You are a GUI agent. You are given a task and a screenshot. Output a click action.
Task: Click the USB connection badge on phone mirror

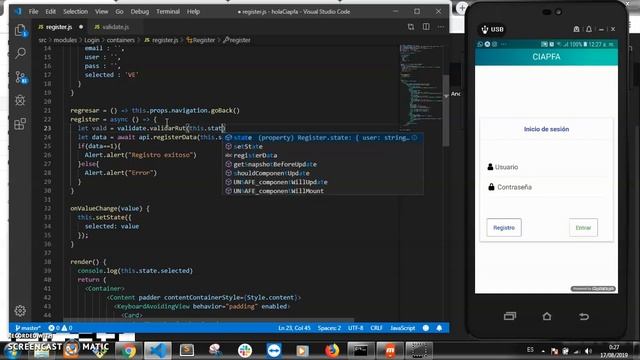(x=492, y=29)
